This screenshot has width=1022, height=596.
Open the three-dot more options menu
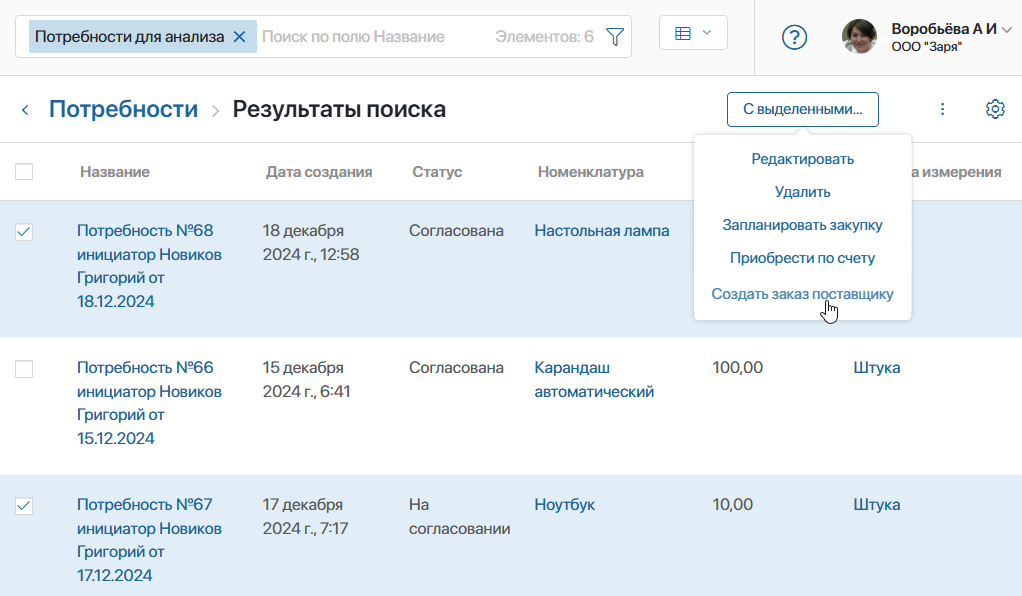click(942, 109)
